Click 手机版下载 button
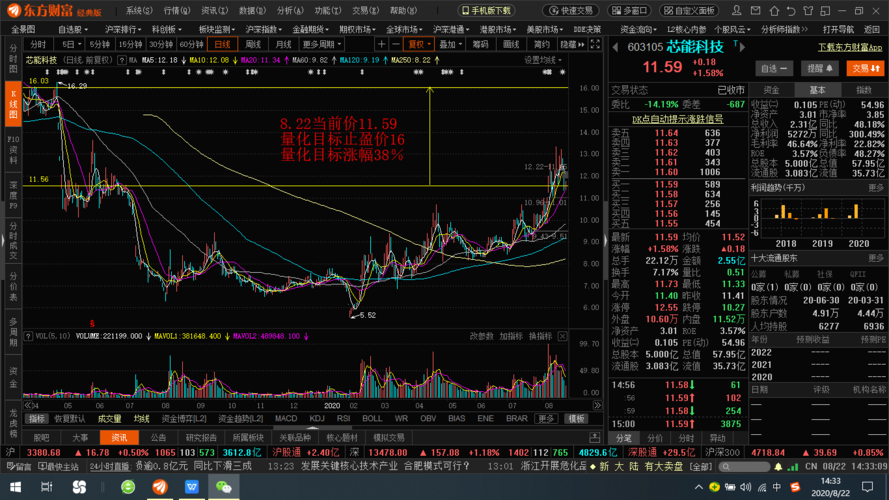This screenshot has width=889, height=500. coord(486,10)
